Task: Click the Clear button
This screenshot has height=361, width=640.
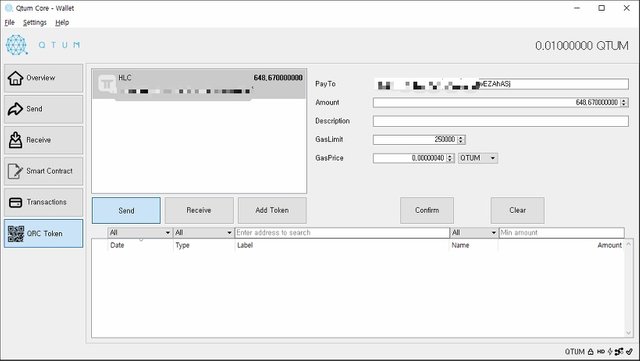Action: [518, 210]
